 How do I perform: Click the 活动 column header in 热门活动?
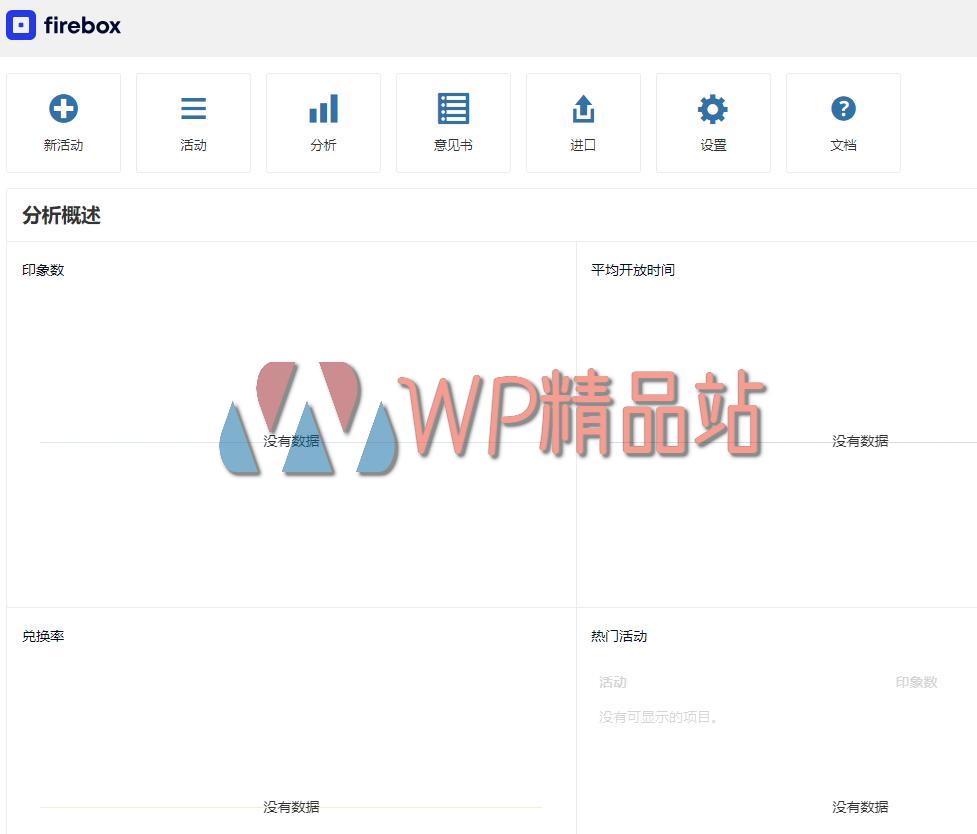tap(612, 681)
